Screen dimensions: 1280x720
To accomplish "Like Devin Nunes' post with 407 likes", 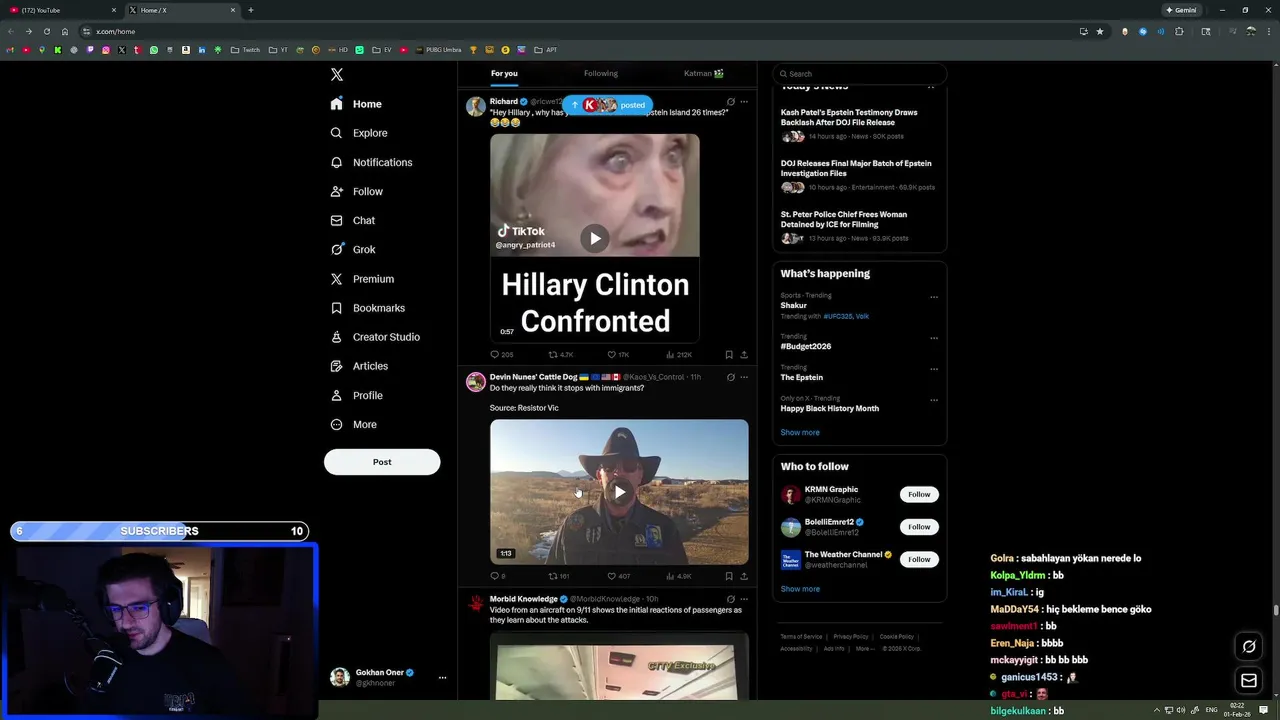I will tap(619, 576).
